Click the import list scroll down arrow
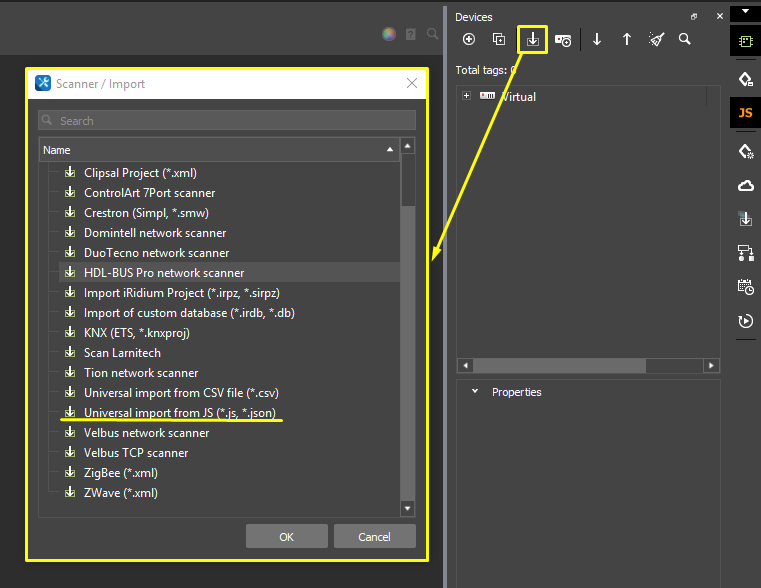 pos(407,509)
